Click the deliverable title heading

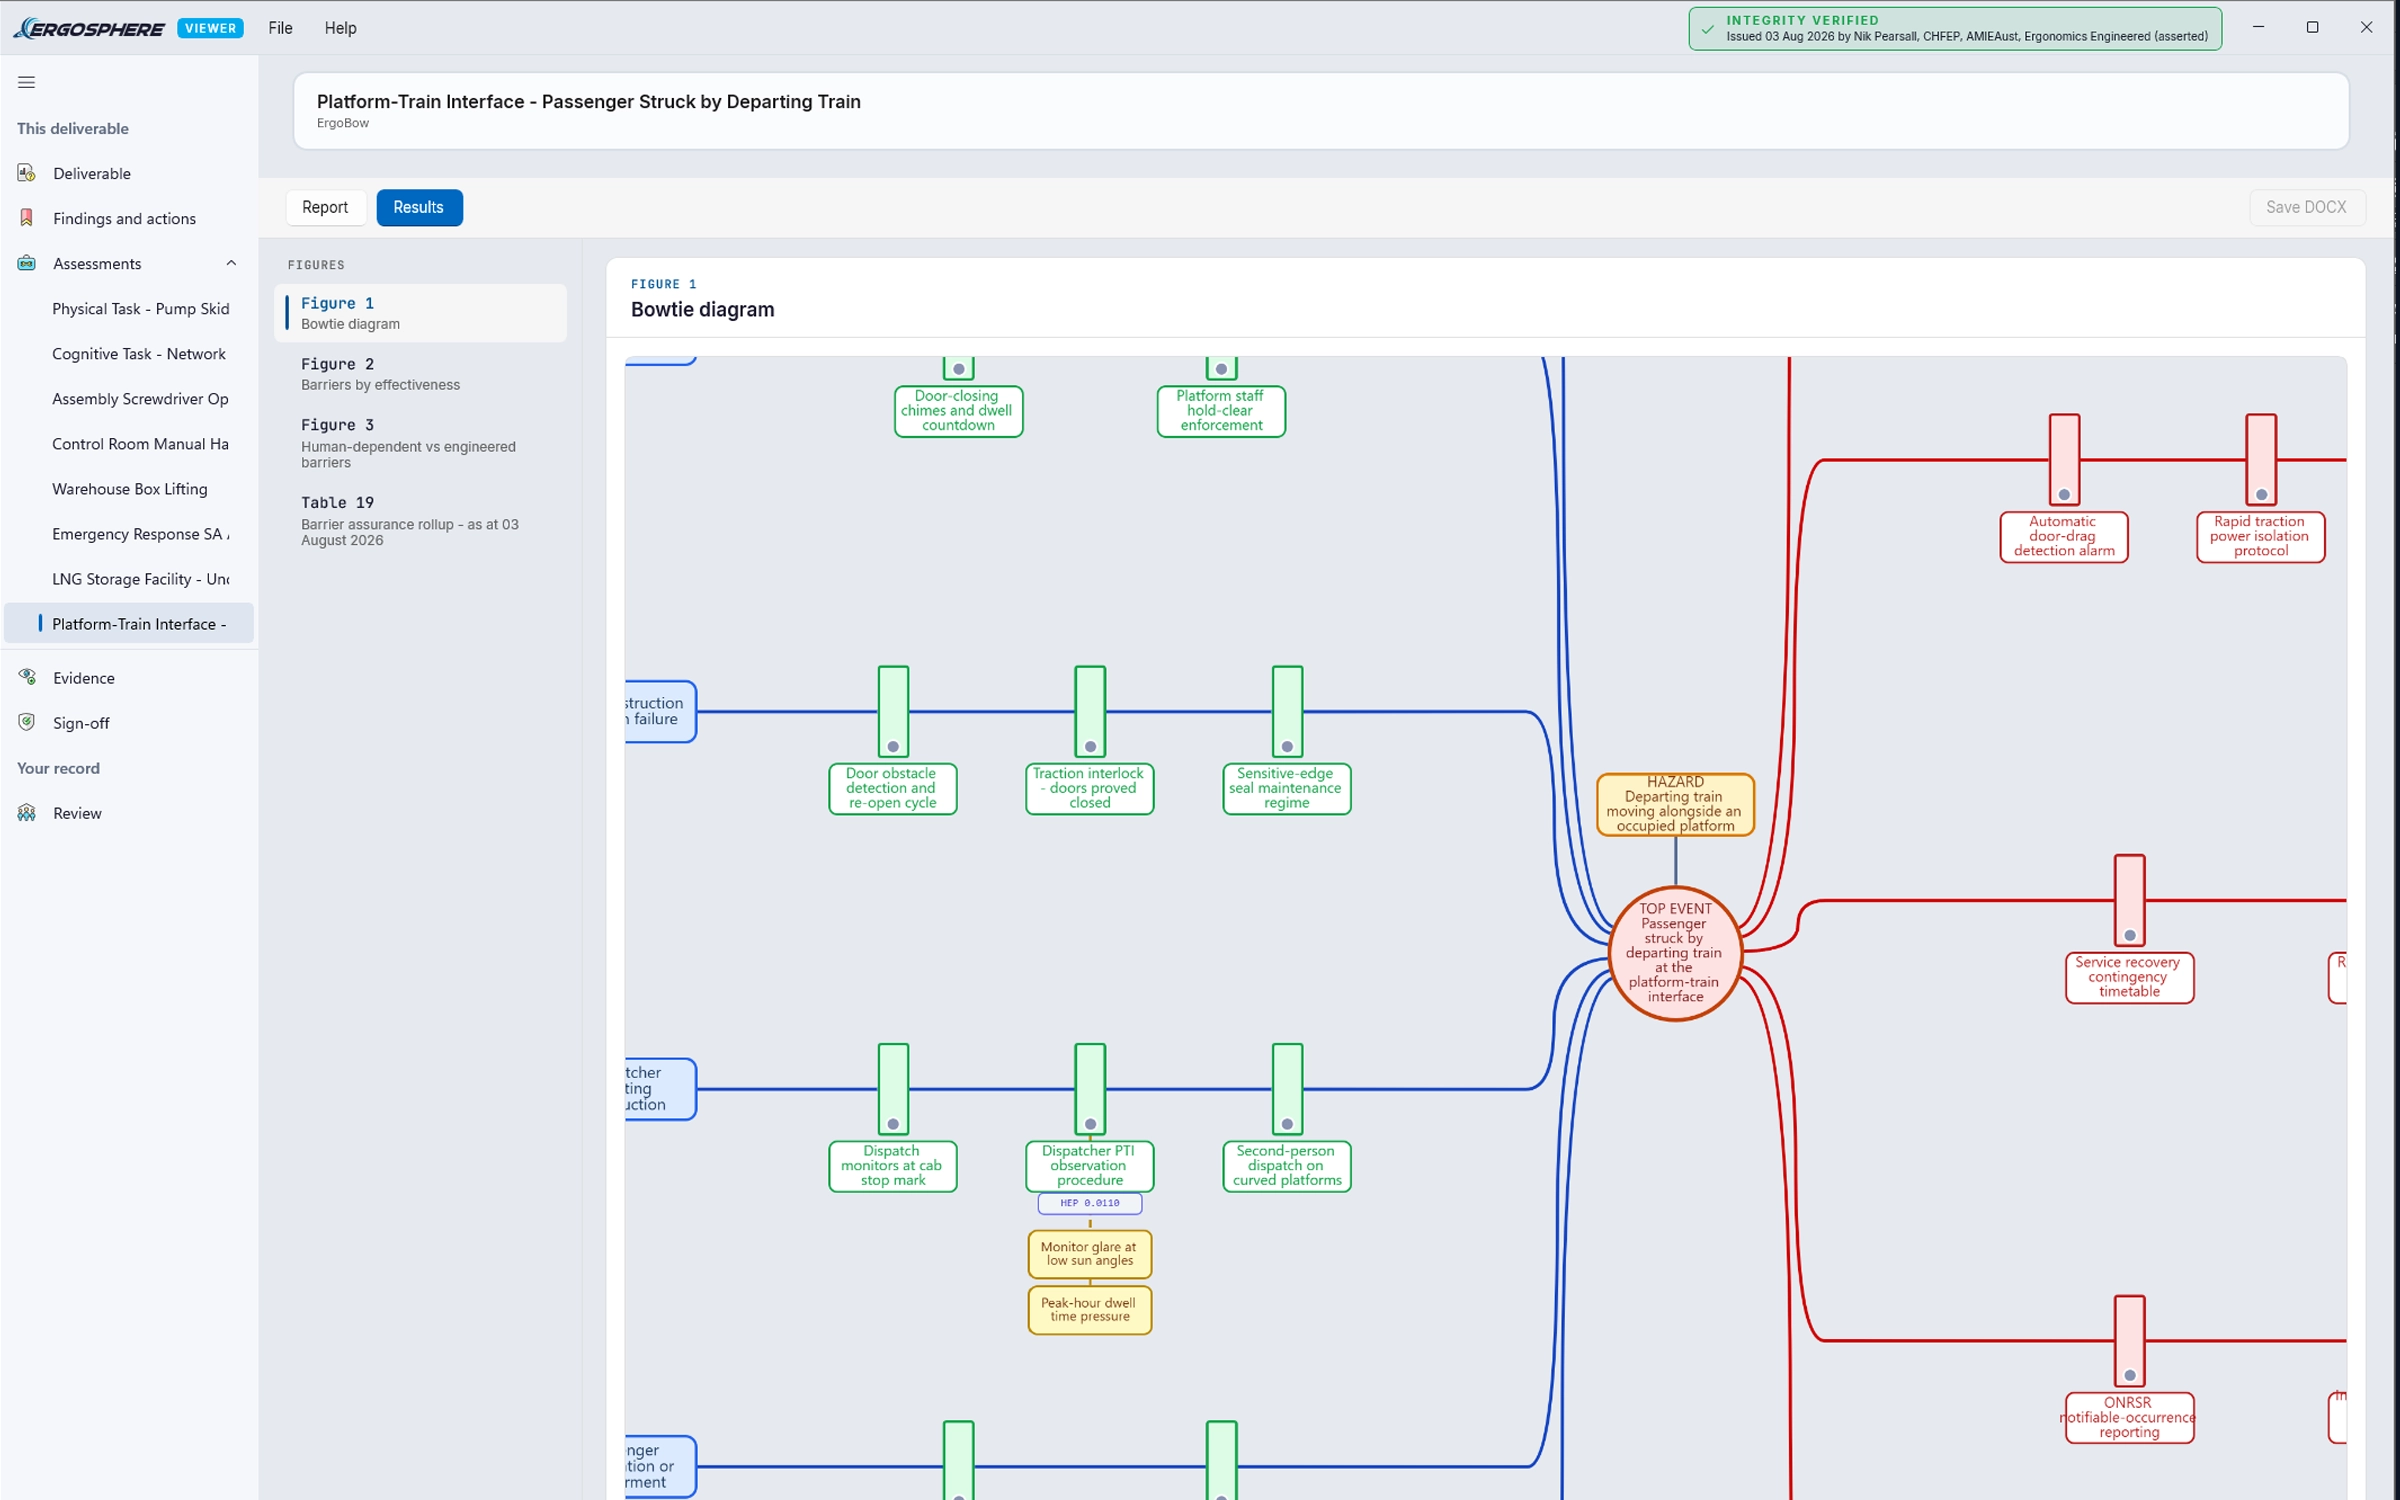(588, 101)
